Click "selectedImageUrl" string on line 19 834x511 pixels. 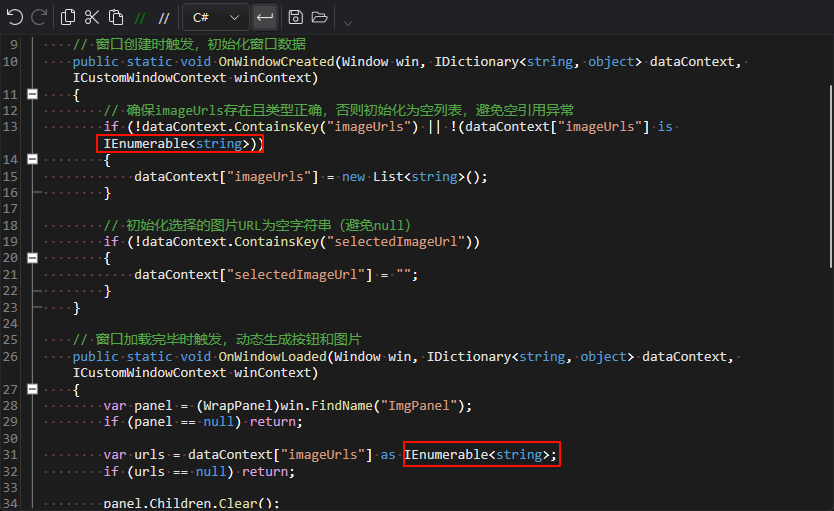click(396, 242)
